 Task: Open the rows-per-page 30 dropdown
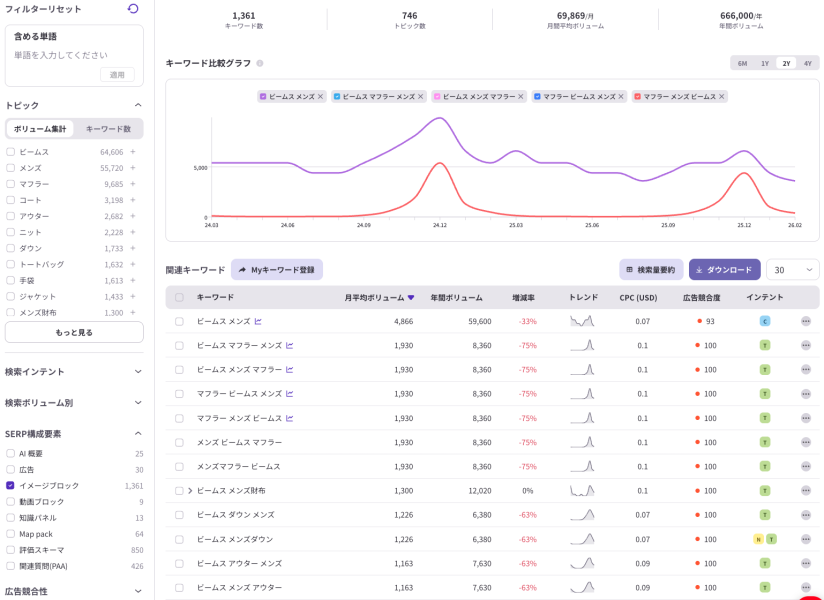[x=792, y=270]
